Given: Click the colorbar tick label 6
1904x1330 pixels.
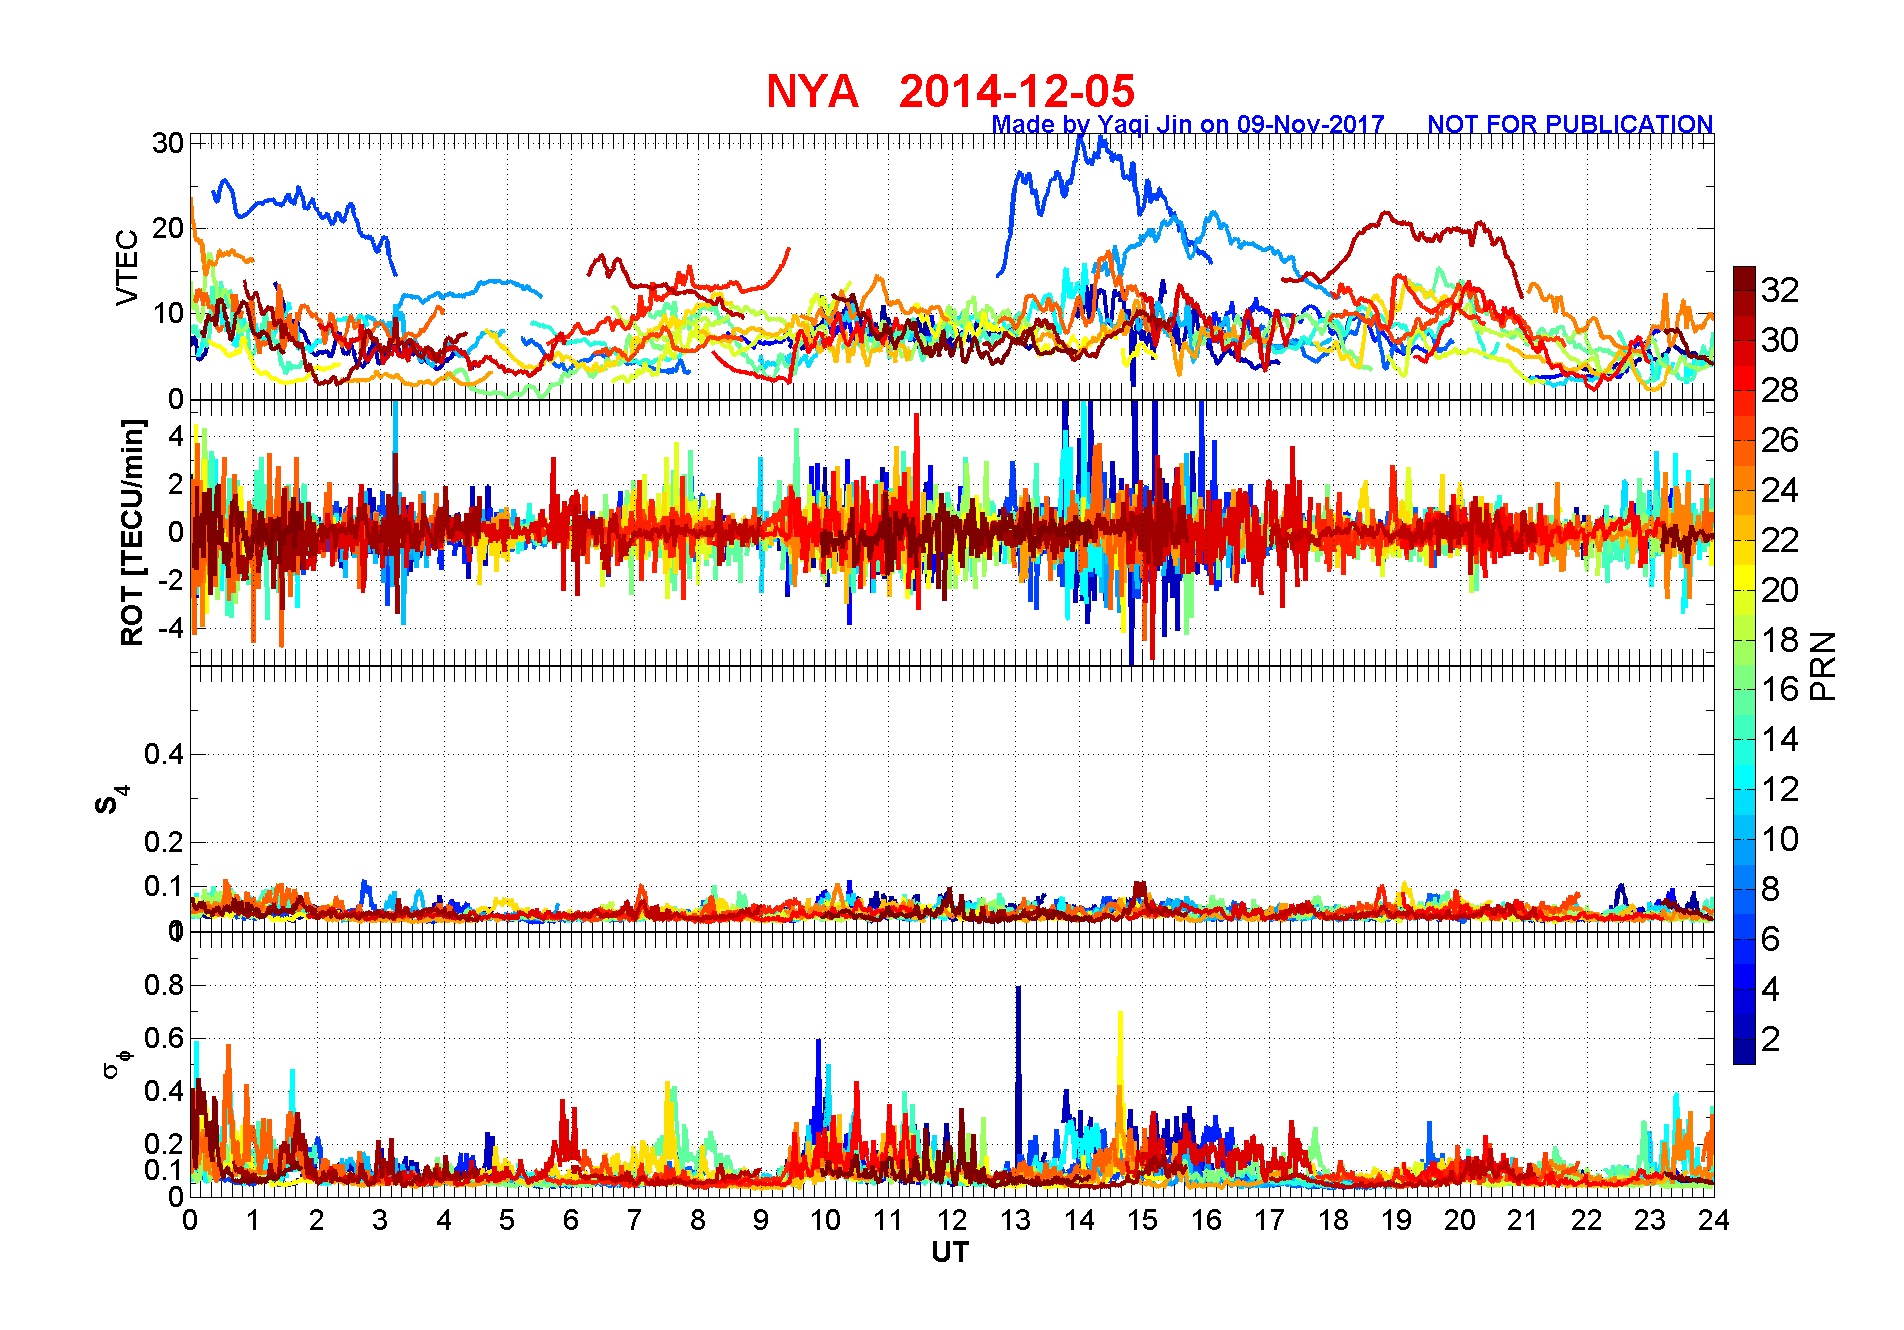Looking at the screenshot, I should [1771, 939].
